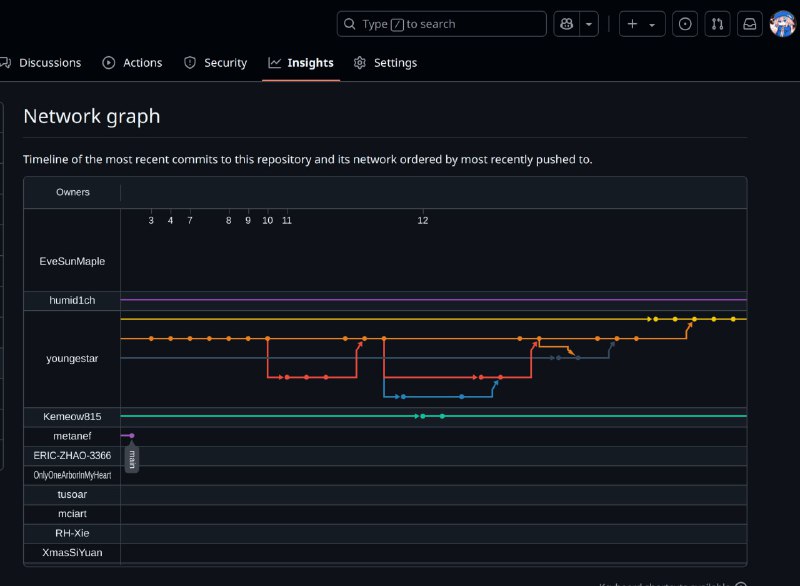Select the purple commit dot on metanef row
Image resolution: width=800 pixels, height=586 pixels.
131,435
